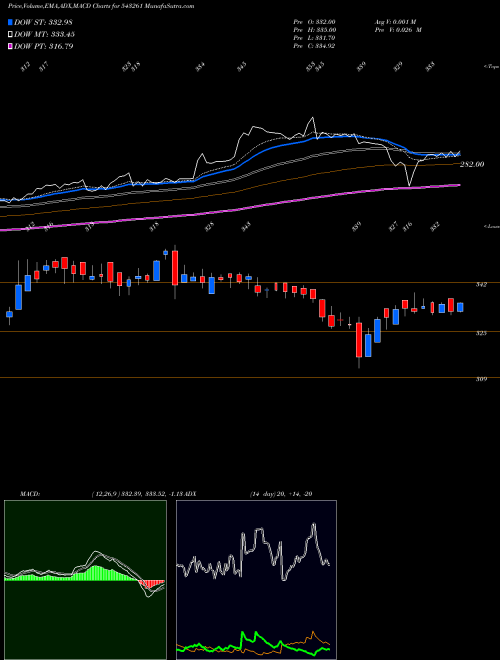
Task: Select the 'DOW MT: 333.45' legend text
Action: [44, 35]
